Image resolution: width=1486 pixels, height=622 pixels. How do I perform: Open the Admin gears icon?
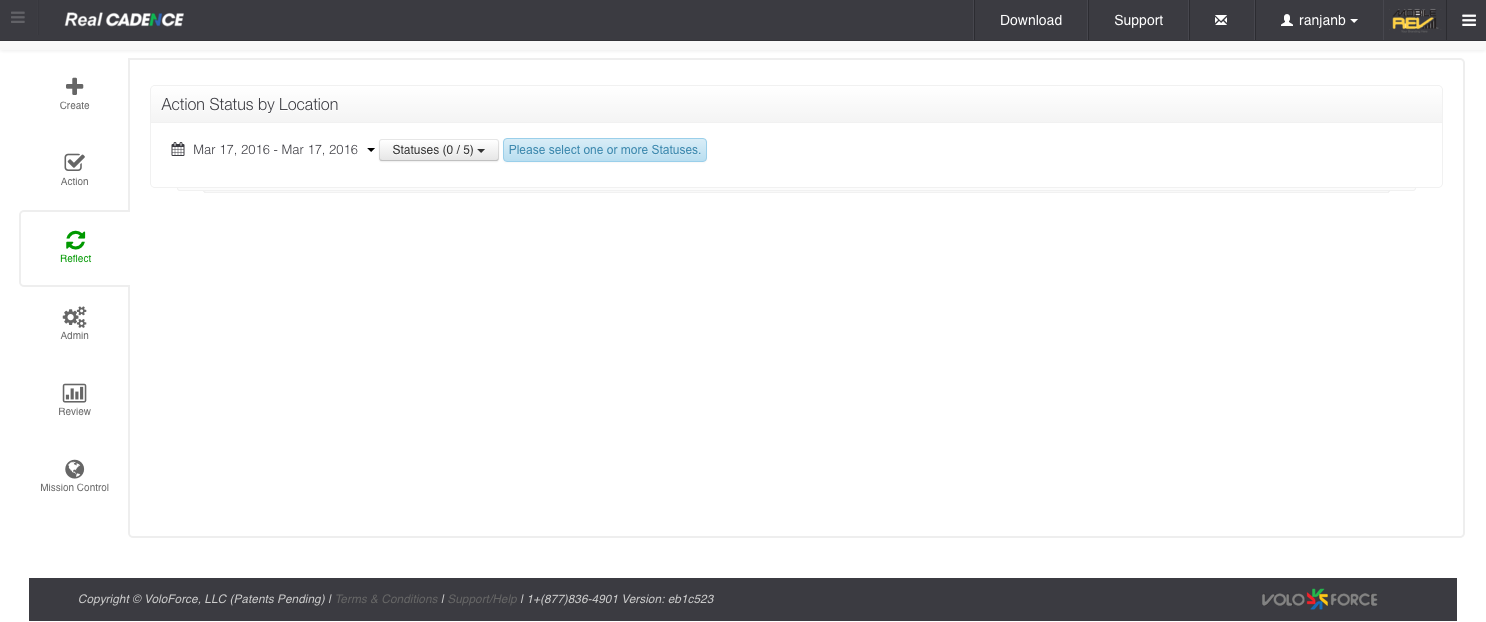(x=74, y=317)
